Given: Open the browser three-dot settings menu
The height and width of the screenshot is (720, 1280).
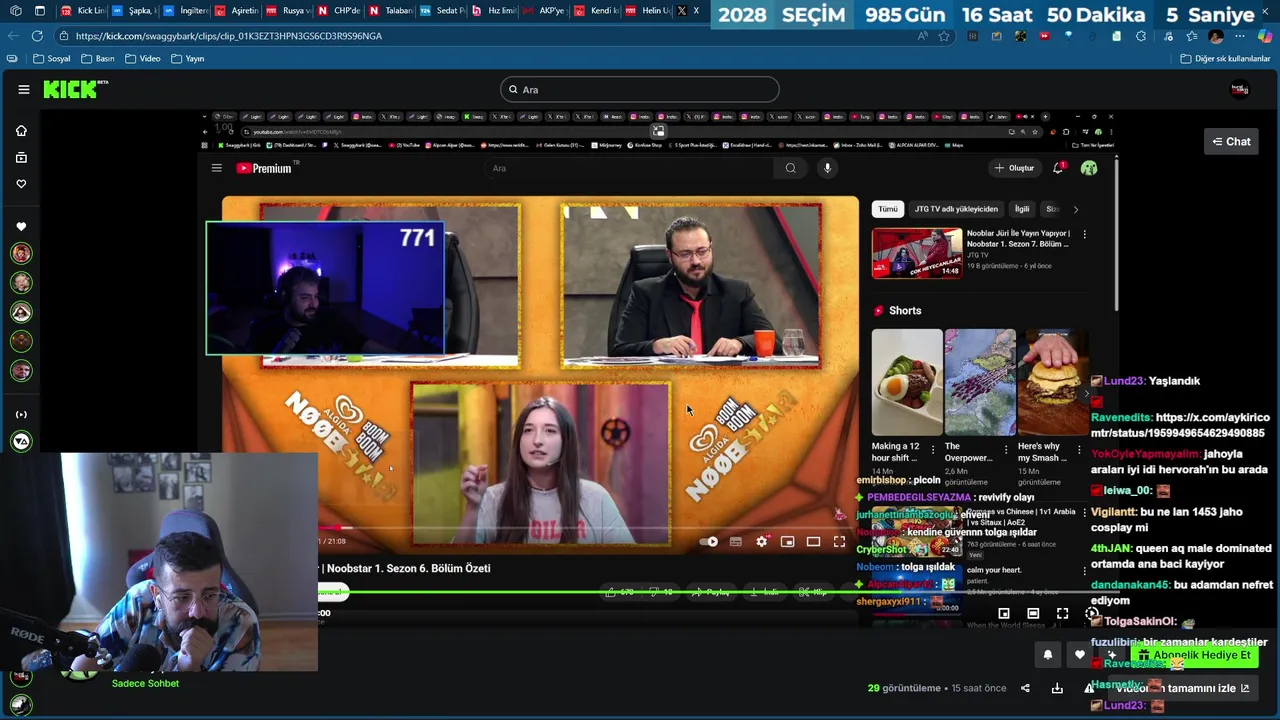Looking at the screenshot, I should point(1240,36).
